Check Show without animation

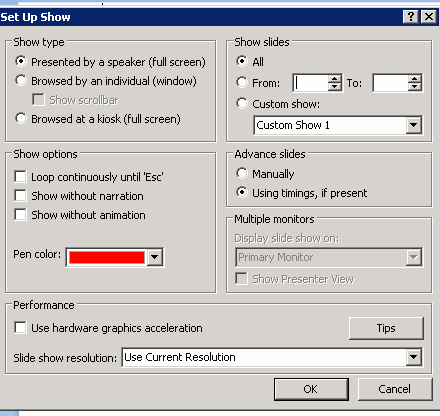pos(20,215)
